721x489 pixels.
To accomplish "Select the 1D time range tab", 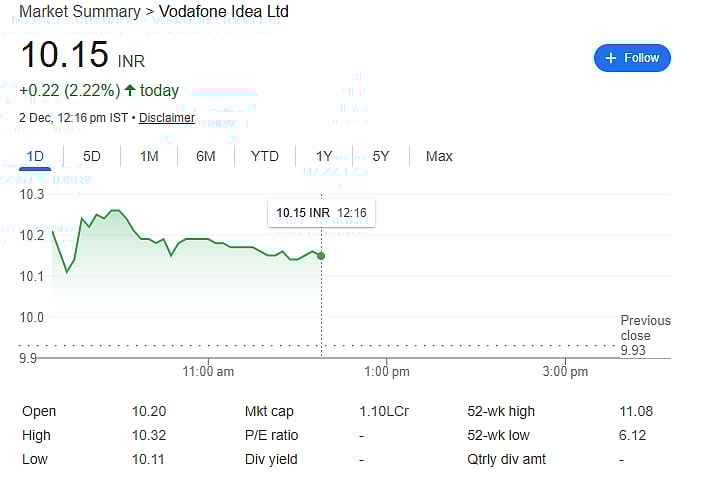I will [x=35, y=156].
